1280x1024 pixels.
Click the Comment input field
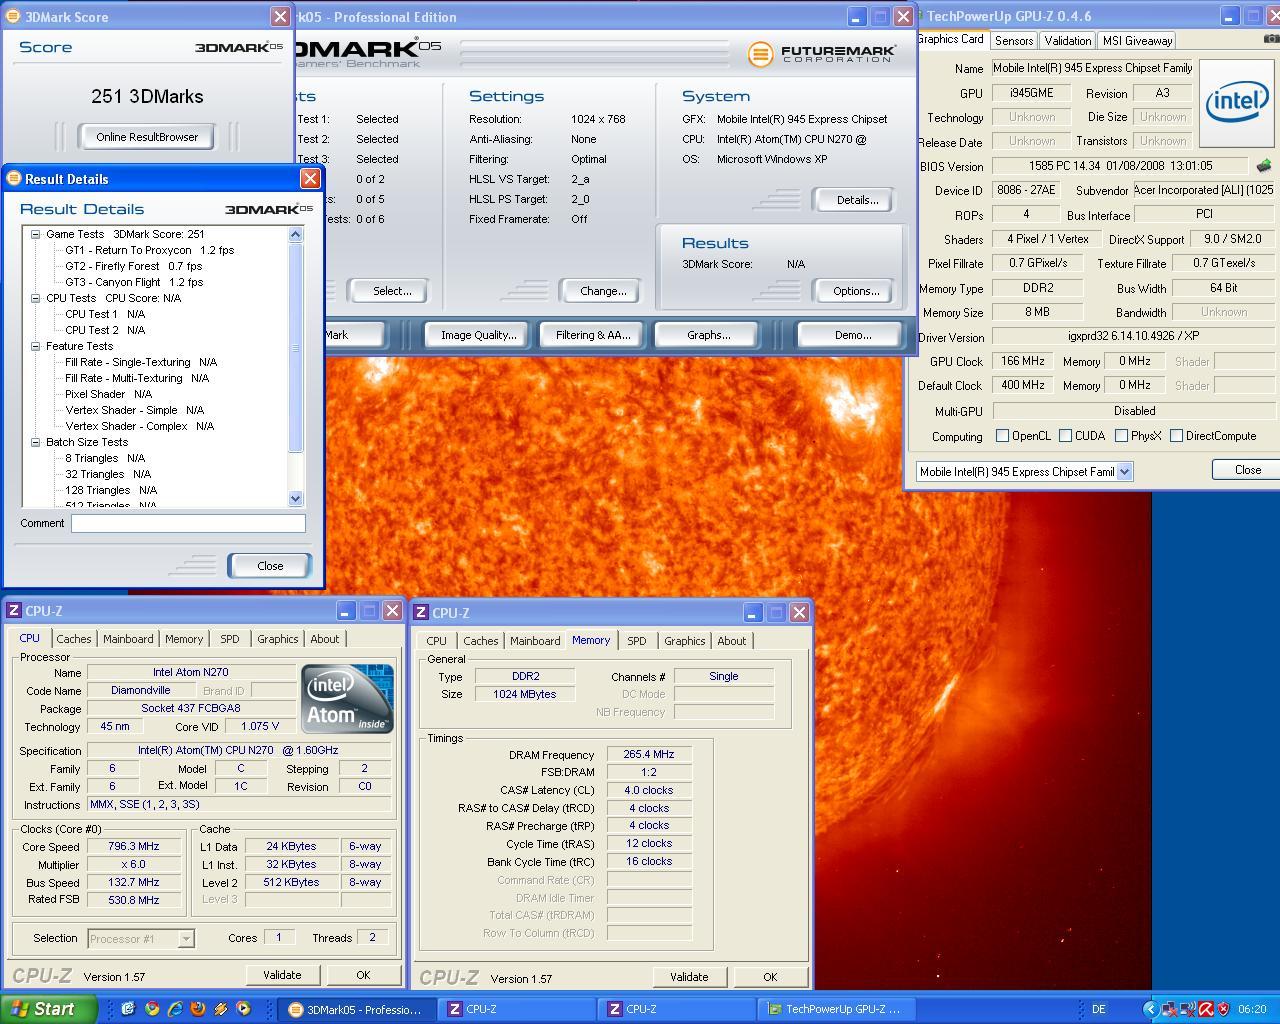188,523
